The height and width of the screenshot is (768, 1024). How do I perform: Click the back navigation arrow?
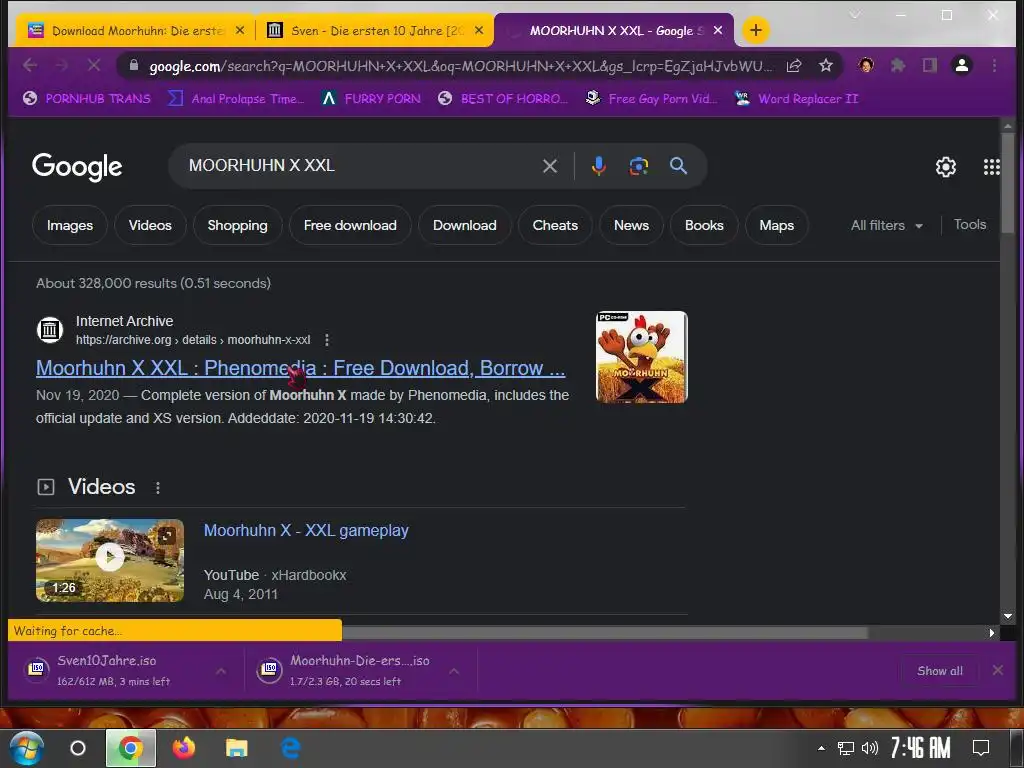30,65
